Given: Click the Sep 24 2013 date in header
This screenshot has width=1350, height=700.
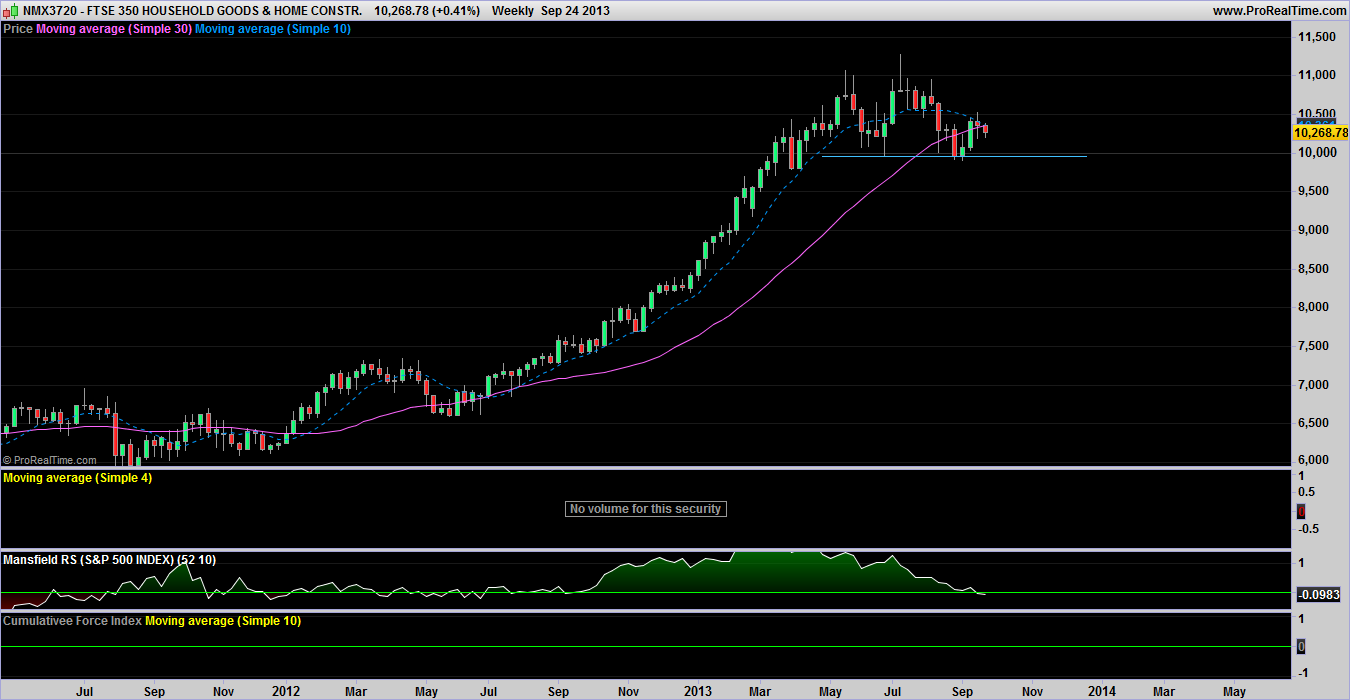Looking at the screenshot, I should [x=574, y=11].
